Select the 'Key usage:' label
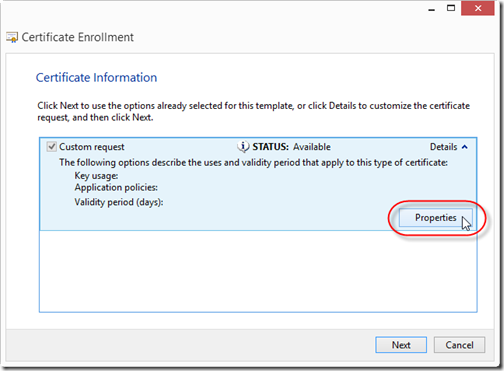 pyautogui.click(x=96, y=176)
